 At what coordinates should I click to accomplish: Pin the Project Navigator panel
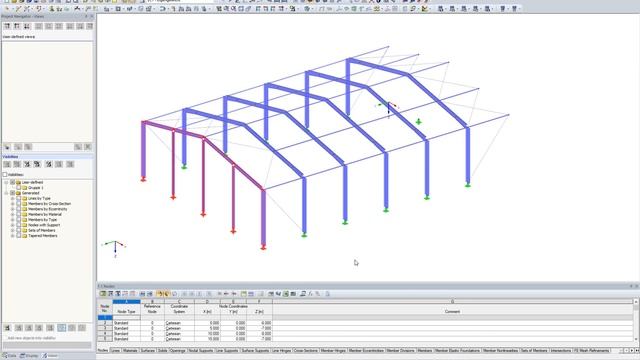(x=86, y=16)
